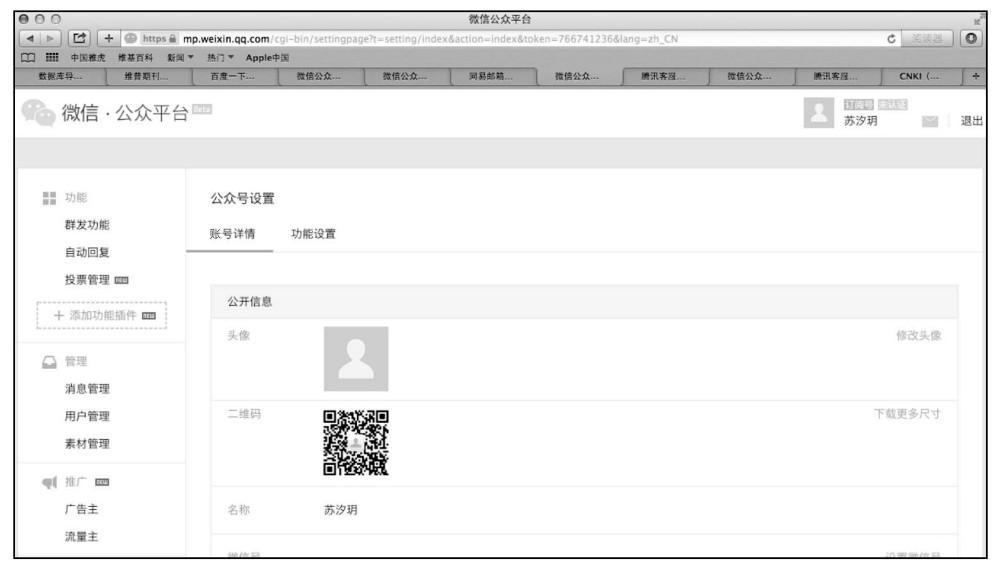
Task: Open the 新闻 bookmarks dropdown
Action: [180, 58]
